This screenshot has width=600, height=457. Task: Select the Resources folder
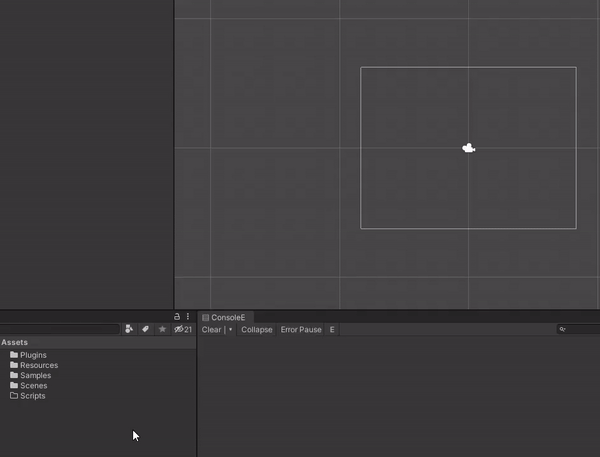tap(39, 365)
